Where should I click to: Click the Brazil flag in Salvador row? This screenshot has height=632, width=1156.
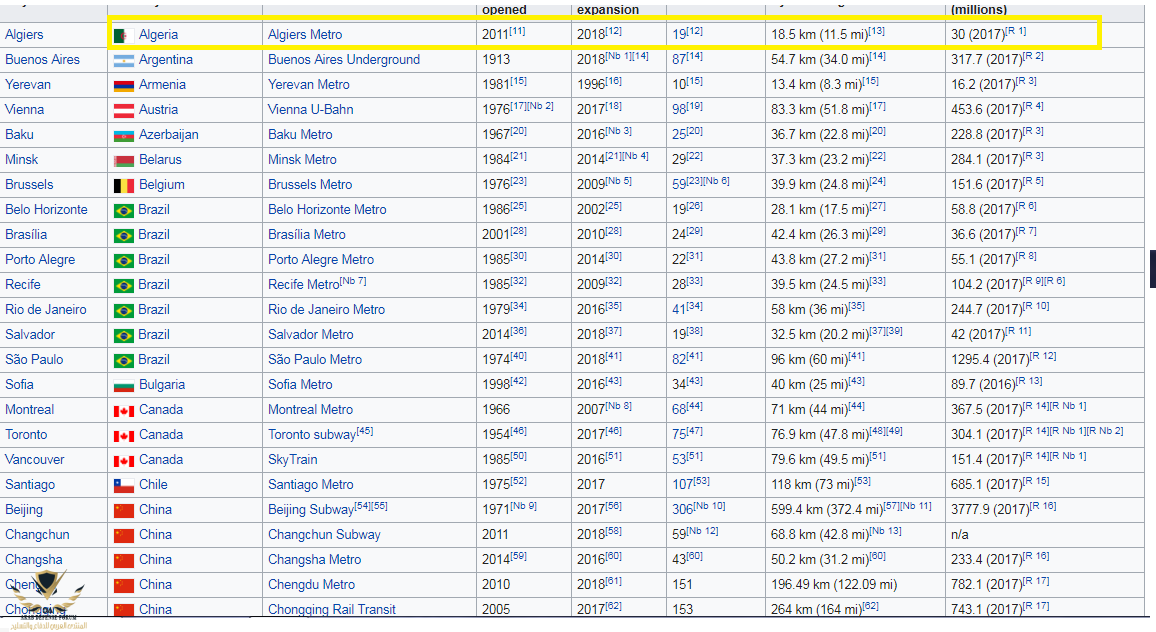pos(123,336)
